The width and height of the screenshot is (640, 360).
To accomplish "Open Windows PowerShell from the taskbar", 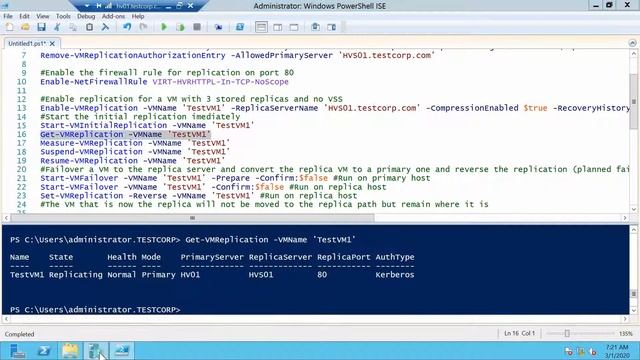I will coord(44,351).
